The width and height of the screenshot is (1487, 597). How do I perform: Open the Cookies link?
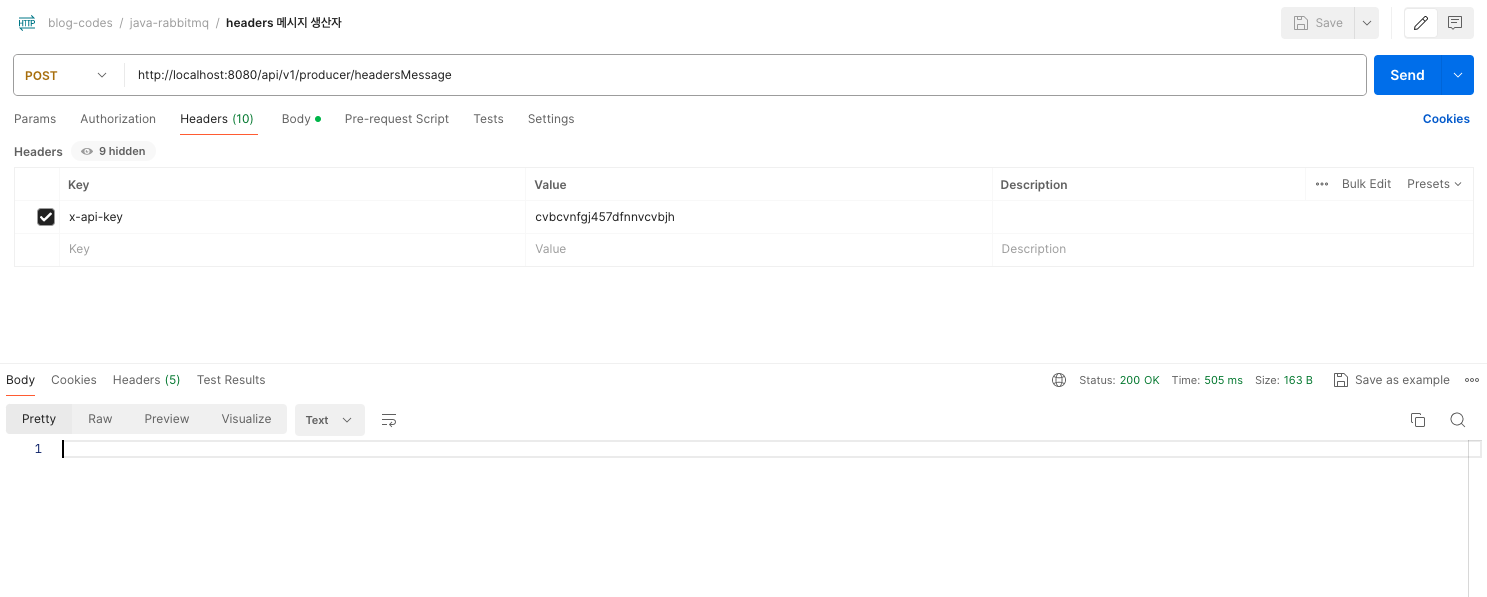[1446, 119]
